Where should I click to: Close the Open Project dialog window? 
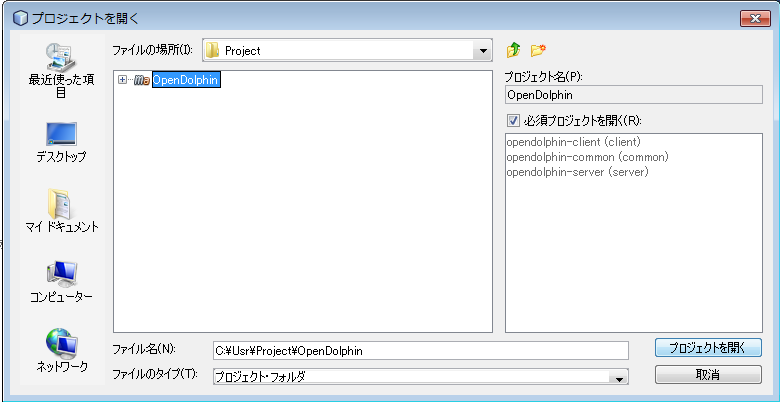click(755, 19)
